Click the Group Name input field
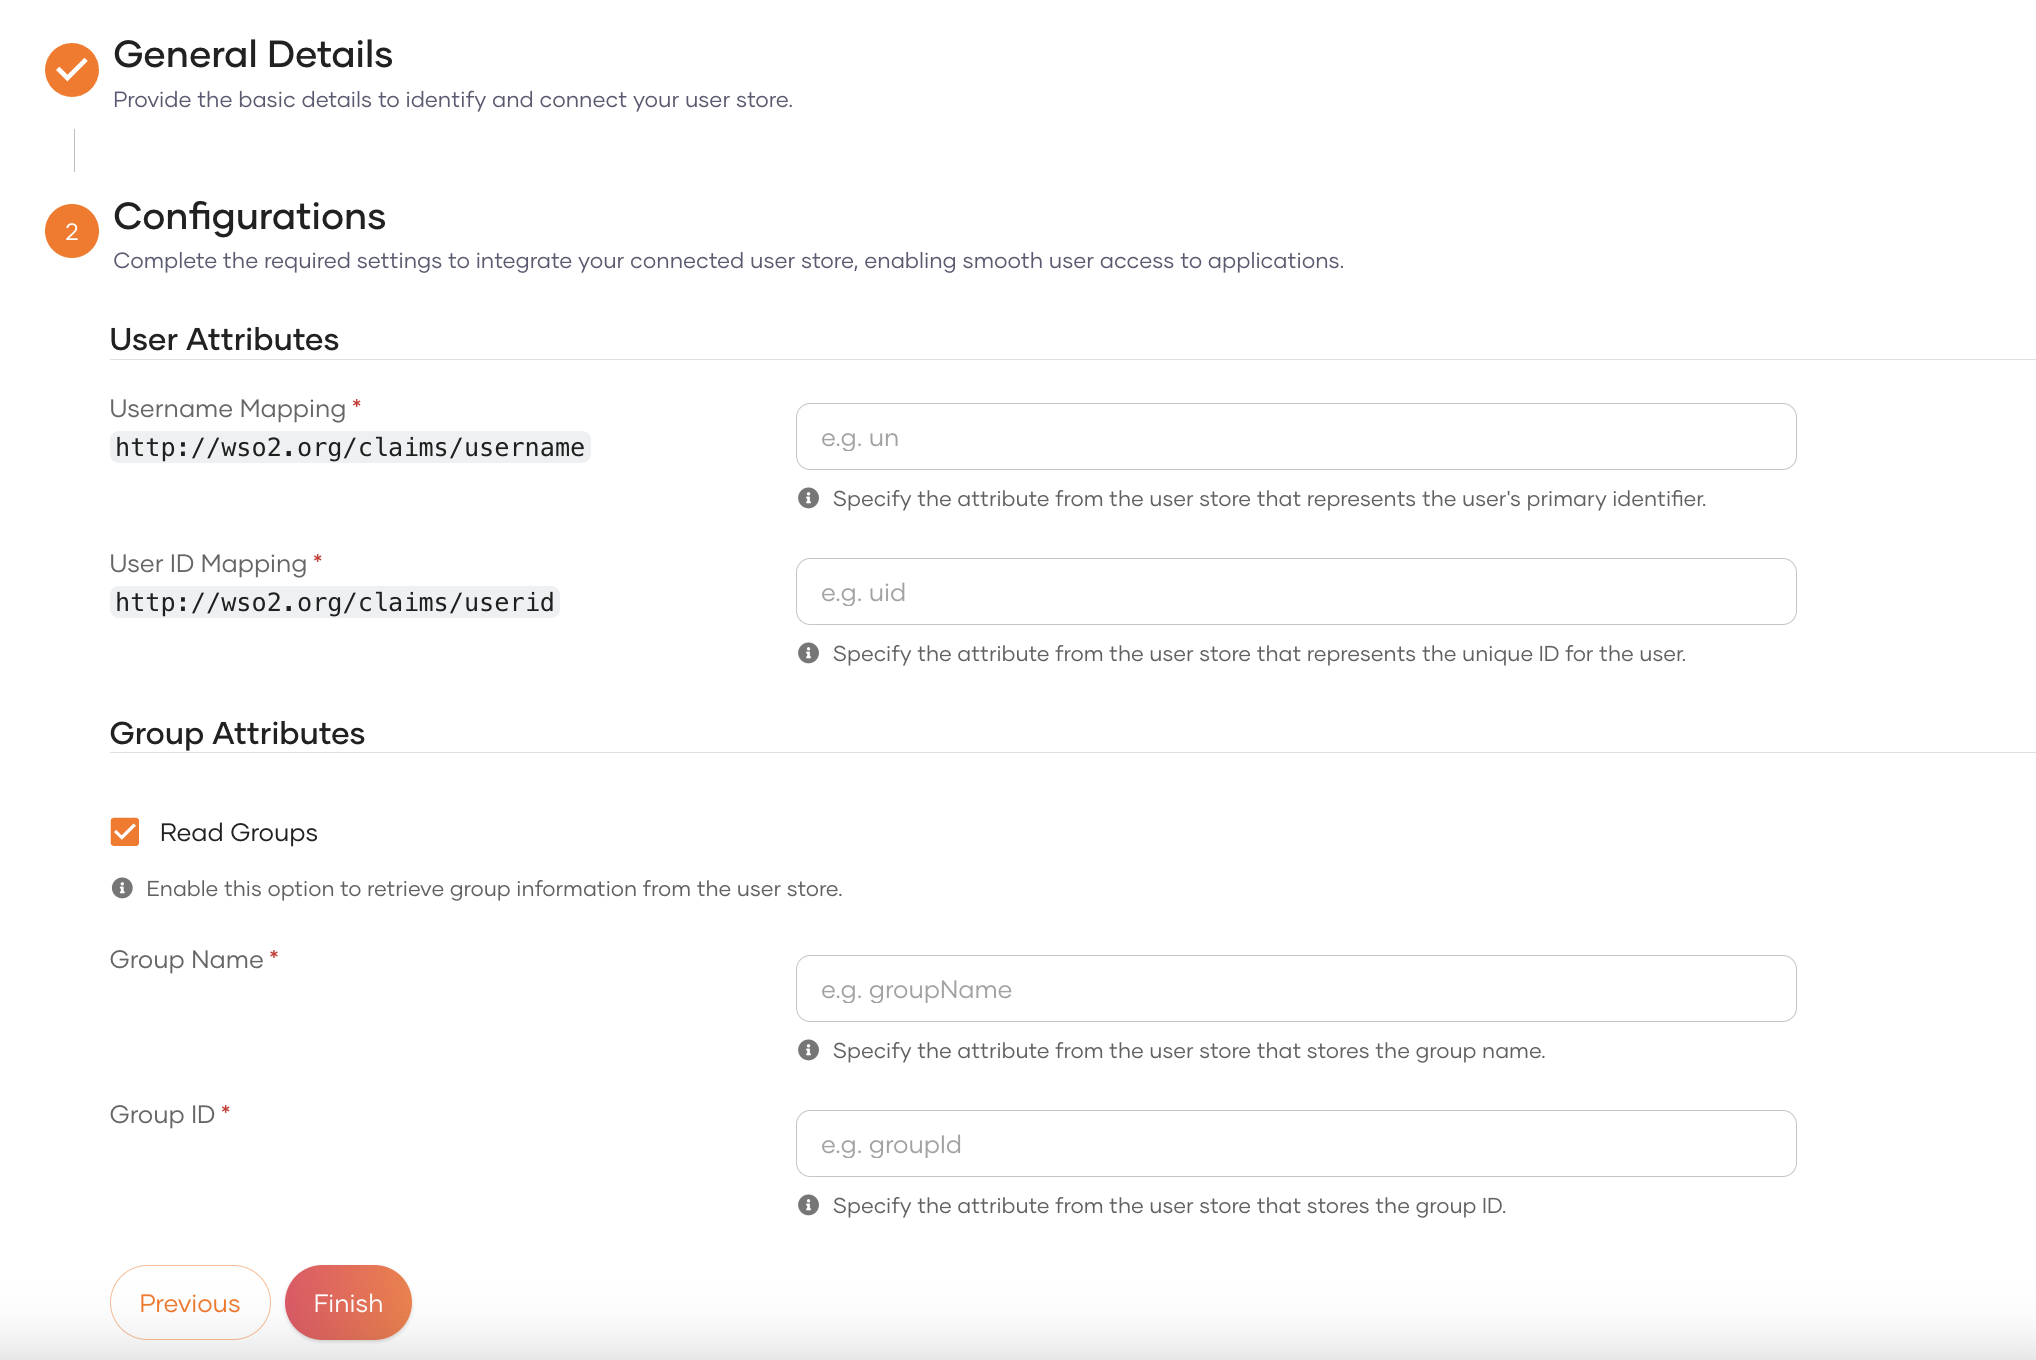 point(1296,989)
